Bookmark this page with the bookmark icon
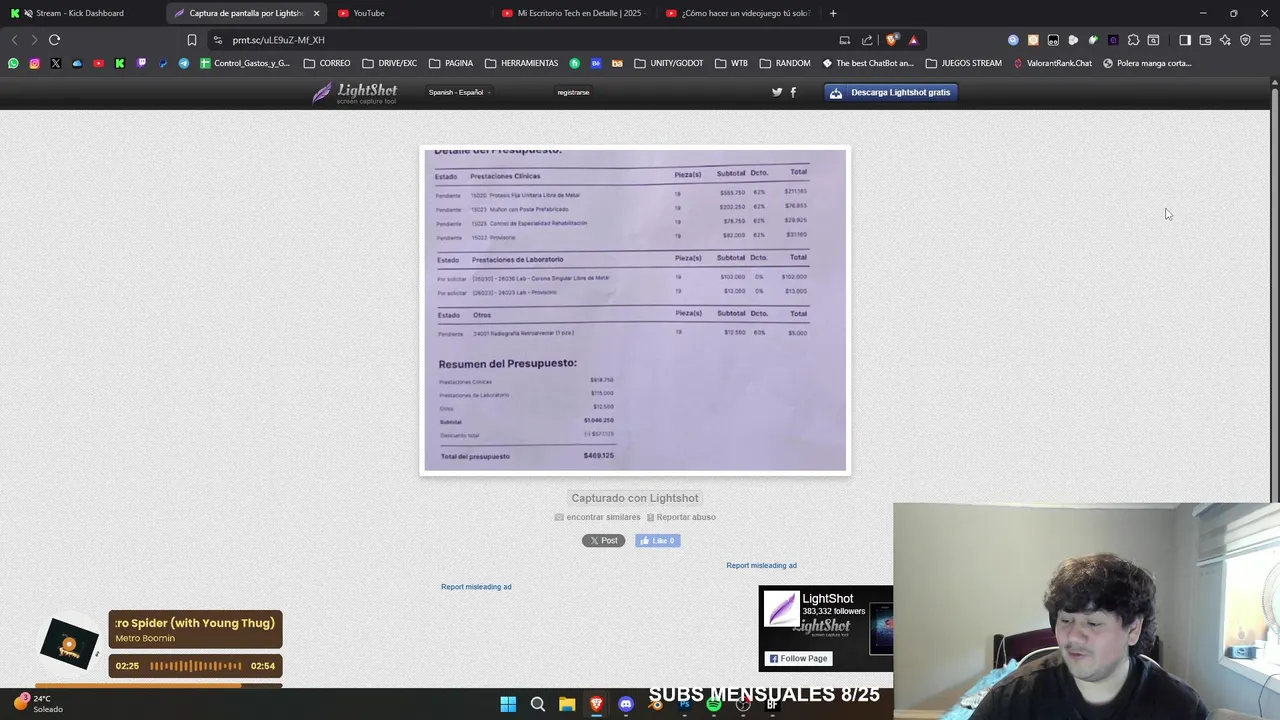1280x720 pixels. [x=191, y=40]
